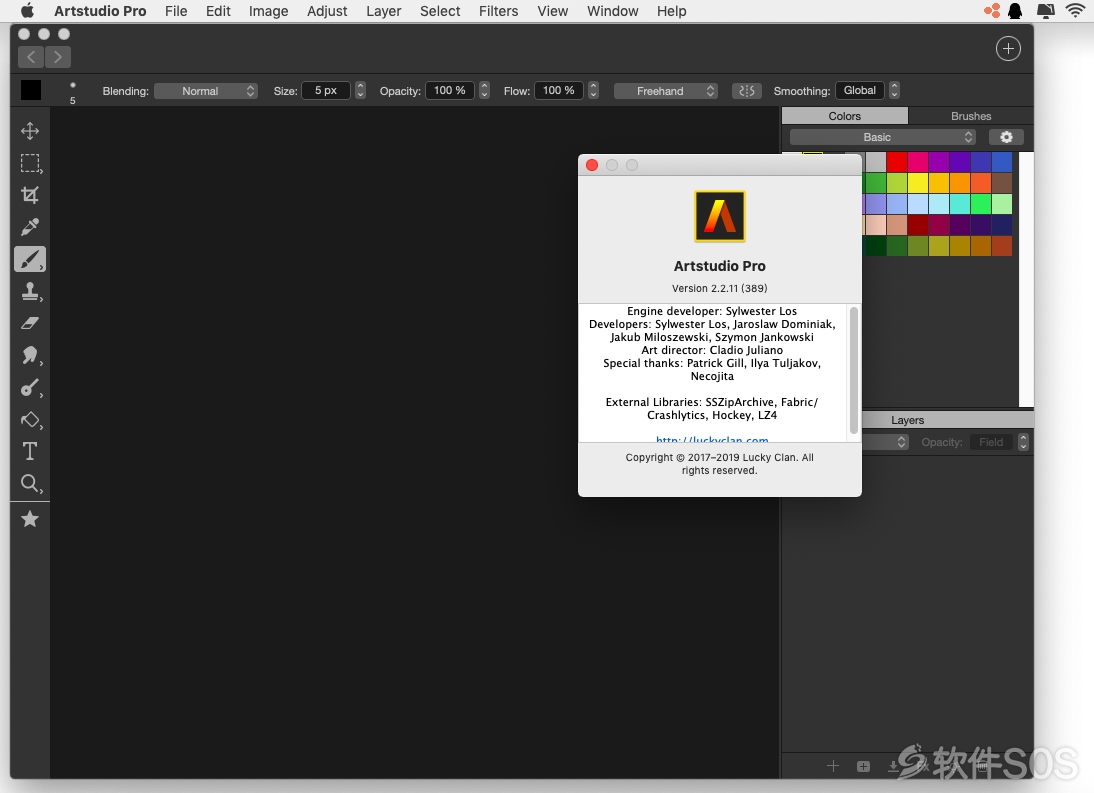Open the Layer menu
This screenshot has height=793, width=1094.
383,10
